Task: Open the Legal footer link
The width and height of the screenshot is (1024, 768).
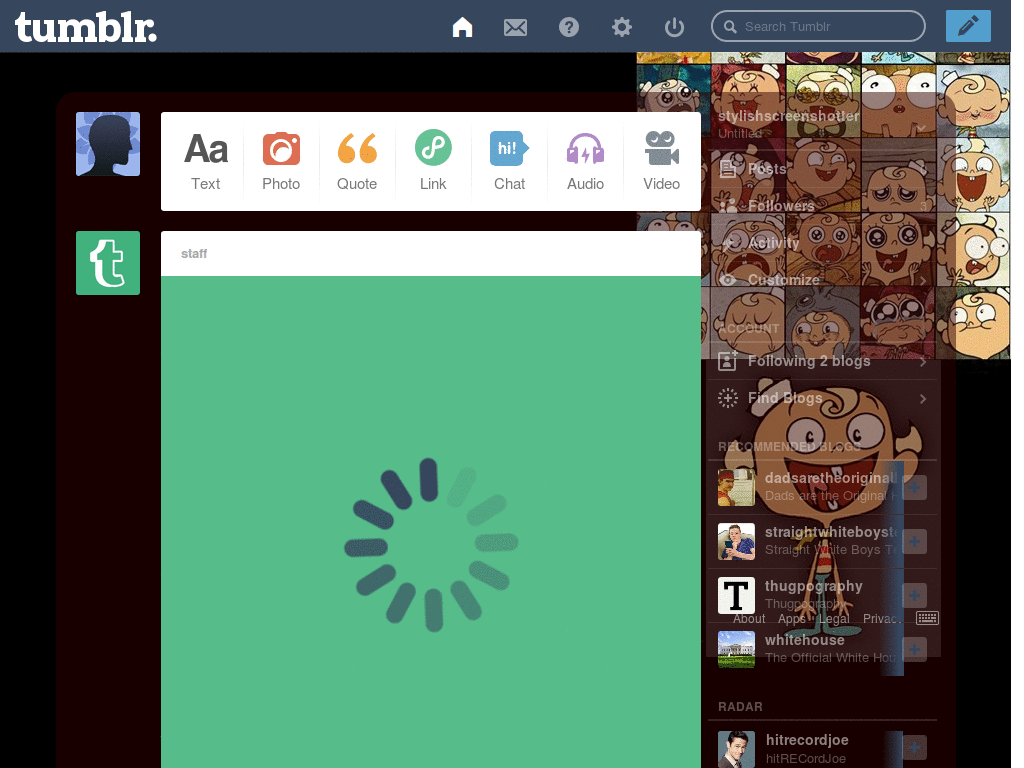Action: pos(835,618)
